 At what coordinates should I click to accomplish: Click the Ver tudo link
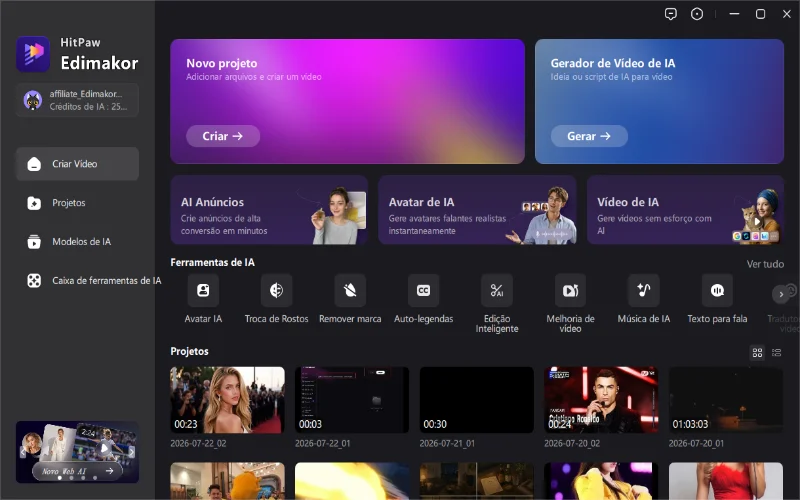765,264
